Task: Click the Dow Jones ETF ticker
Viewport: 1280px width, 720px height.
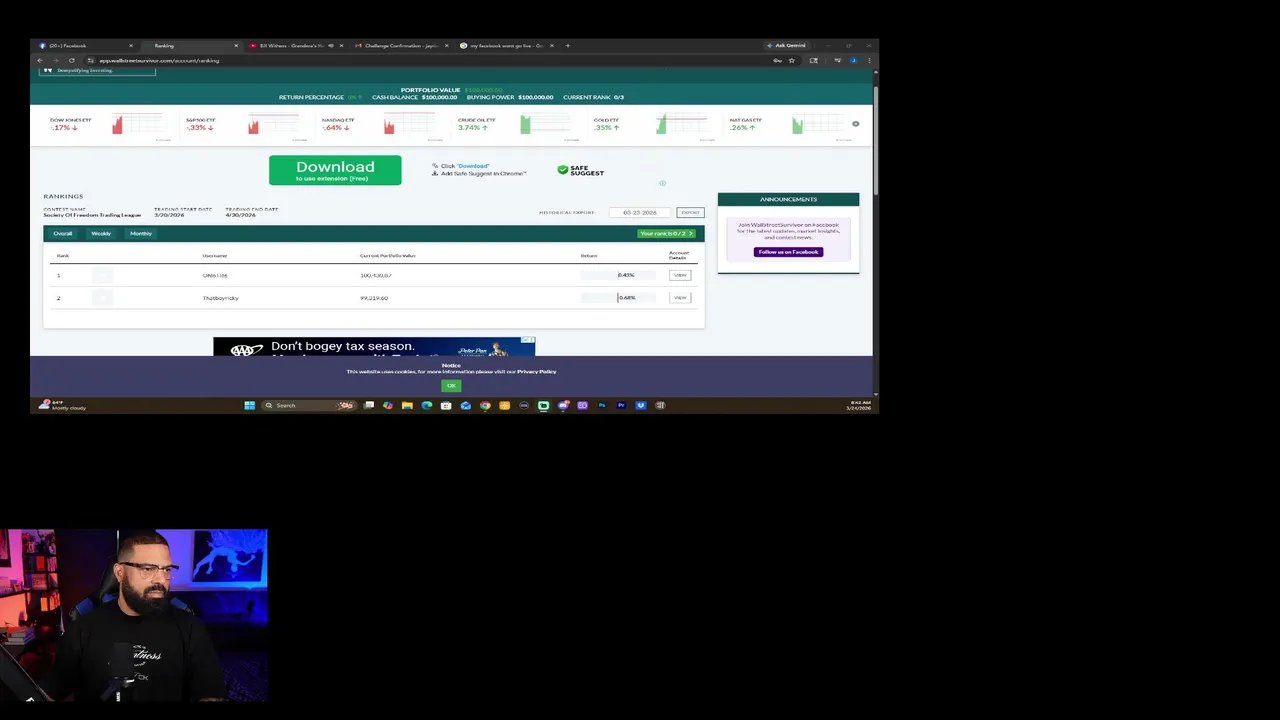Action: (70, 124)
